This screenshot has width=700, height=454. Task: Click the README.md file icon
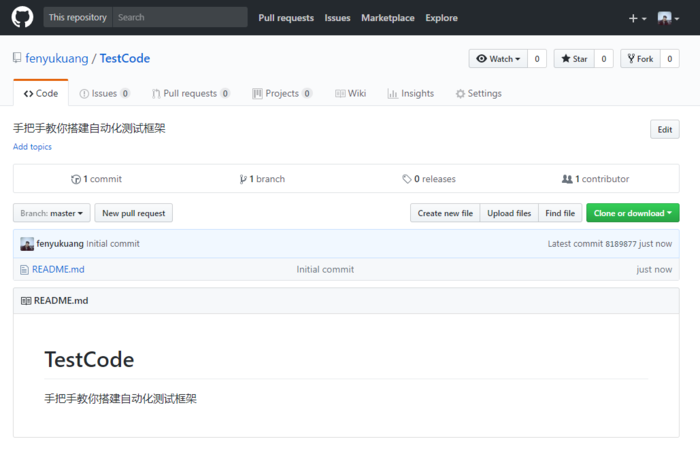25,269
